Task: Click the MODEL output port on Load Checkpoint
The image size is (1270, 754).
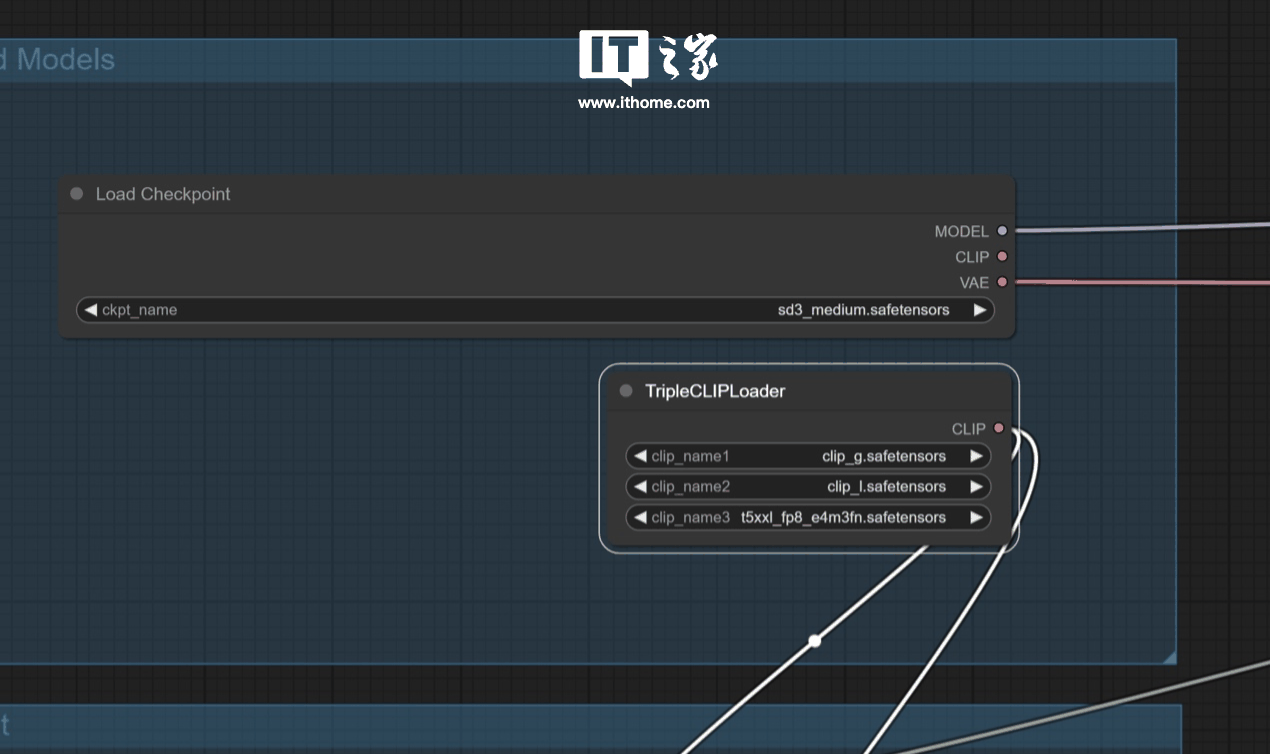Action: (x=1002, y=231)
